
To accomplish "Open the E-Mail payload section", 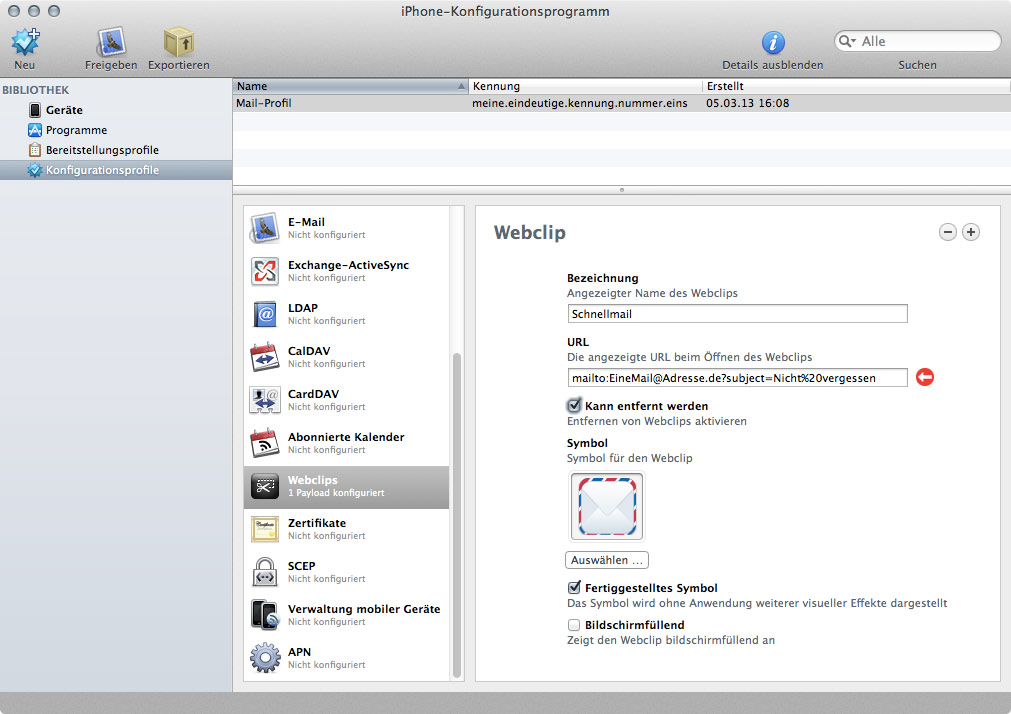I will 347,228.
